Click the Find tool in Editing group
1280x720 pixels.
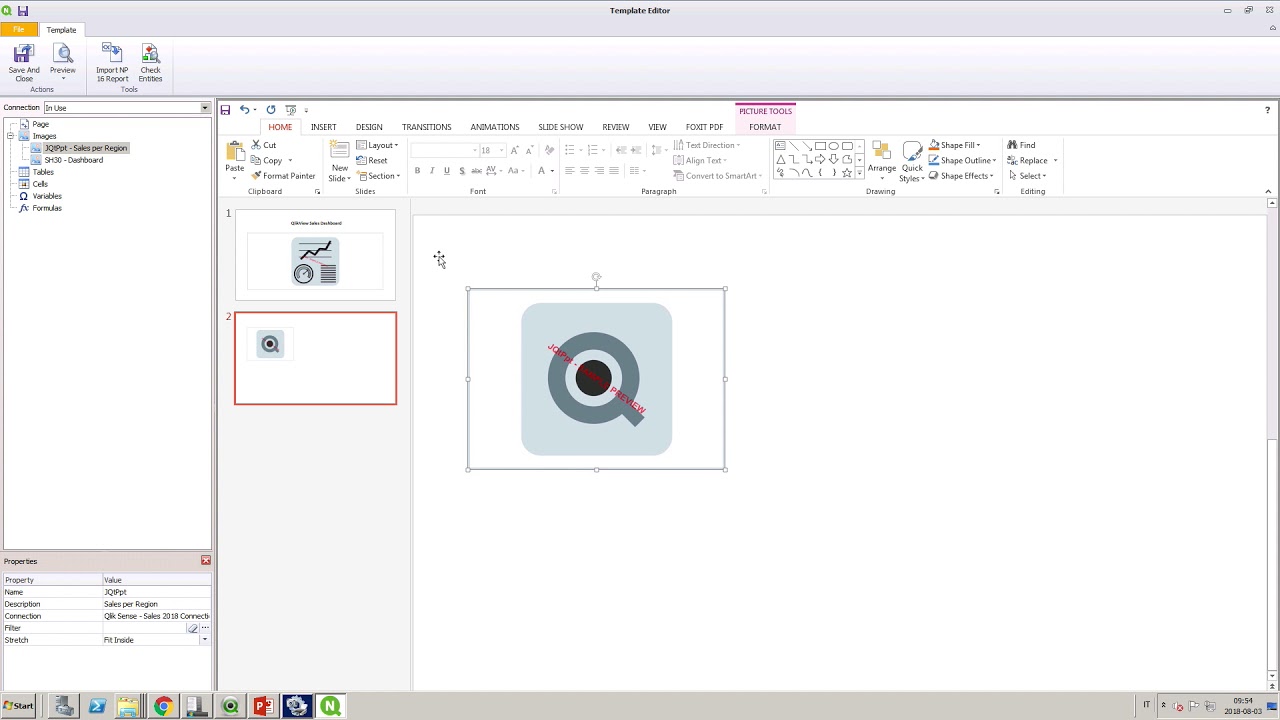[1021, 145]
